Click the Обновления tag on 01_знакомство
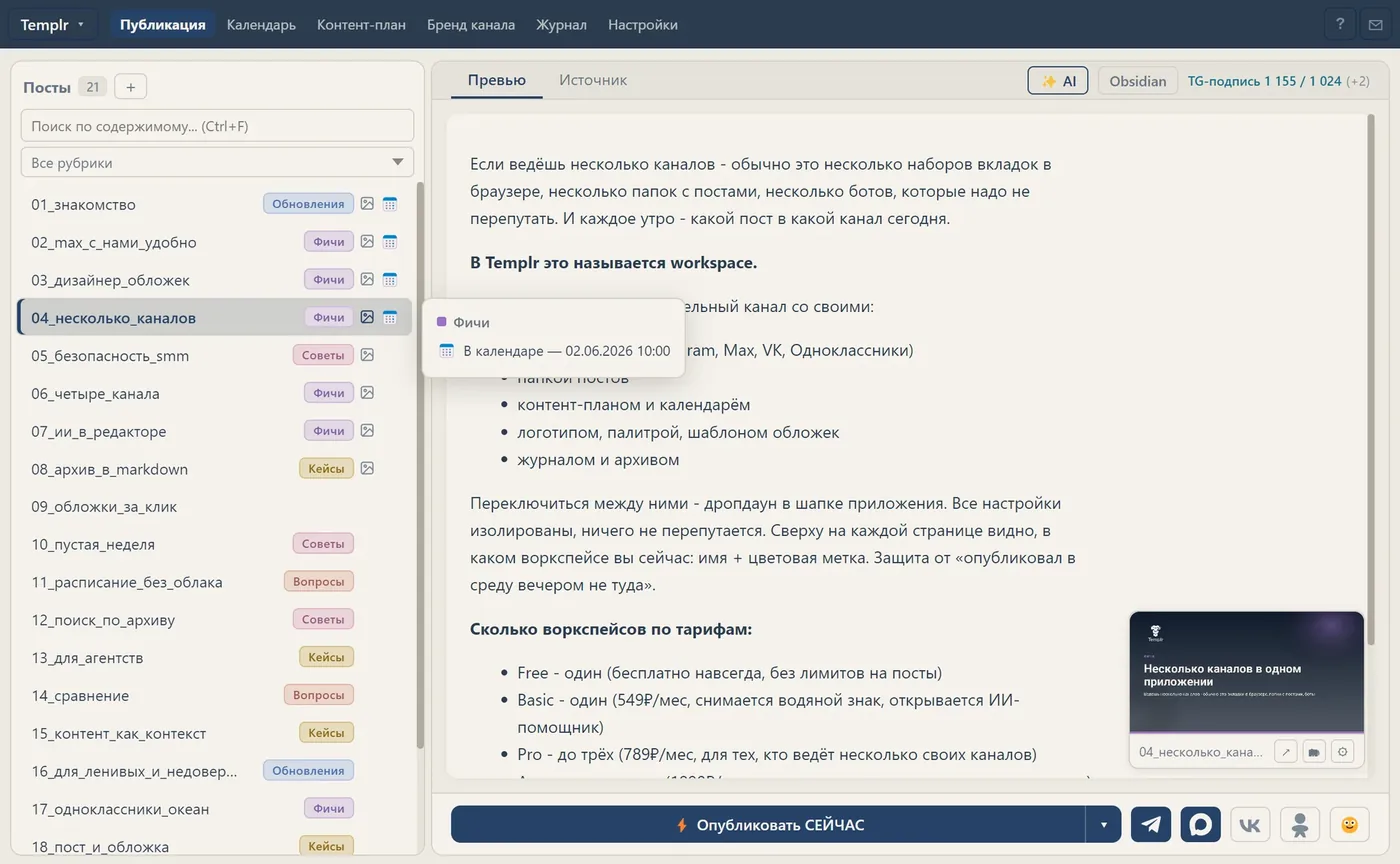The image size is (1400, 864). click(308, 204)
